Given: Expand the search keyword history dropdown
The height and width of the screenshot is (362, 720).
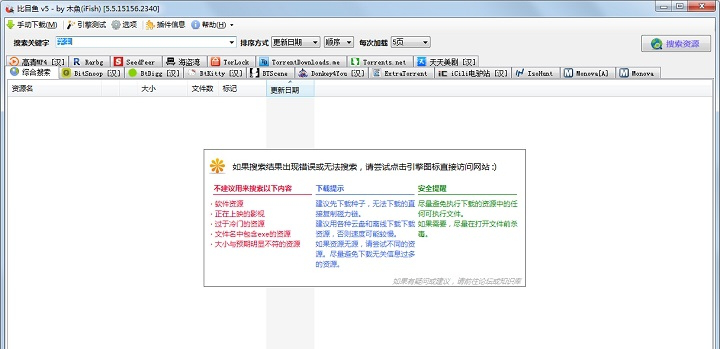Looking at the screenshot, I should coord(232,42).
